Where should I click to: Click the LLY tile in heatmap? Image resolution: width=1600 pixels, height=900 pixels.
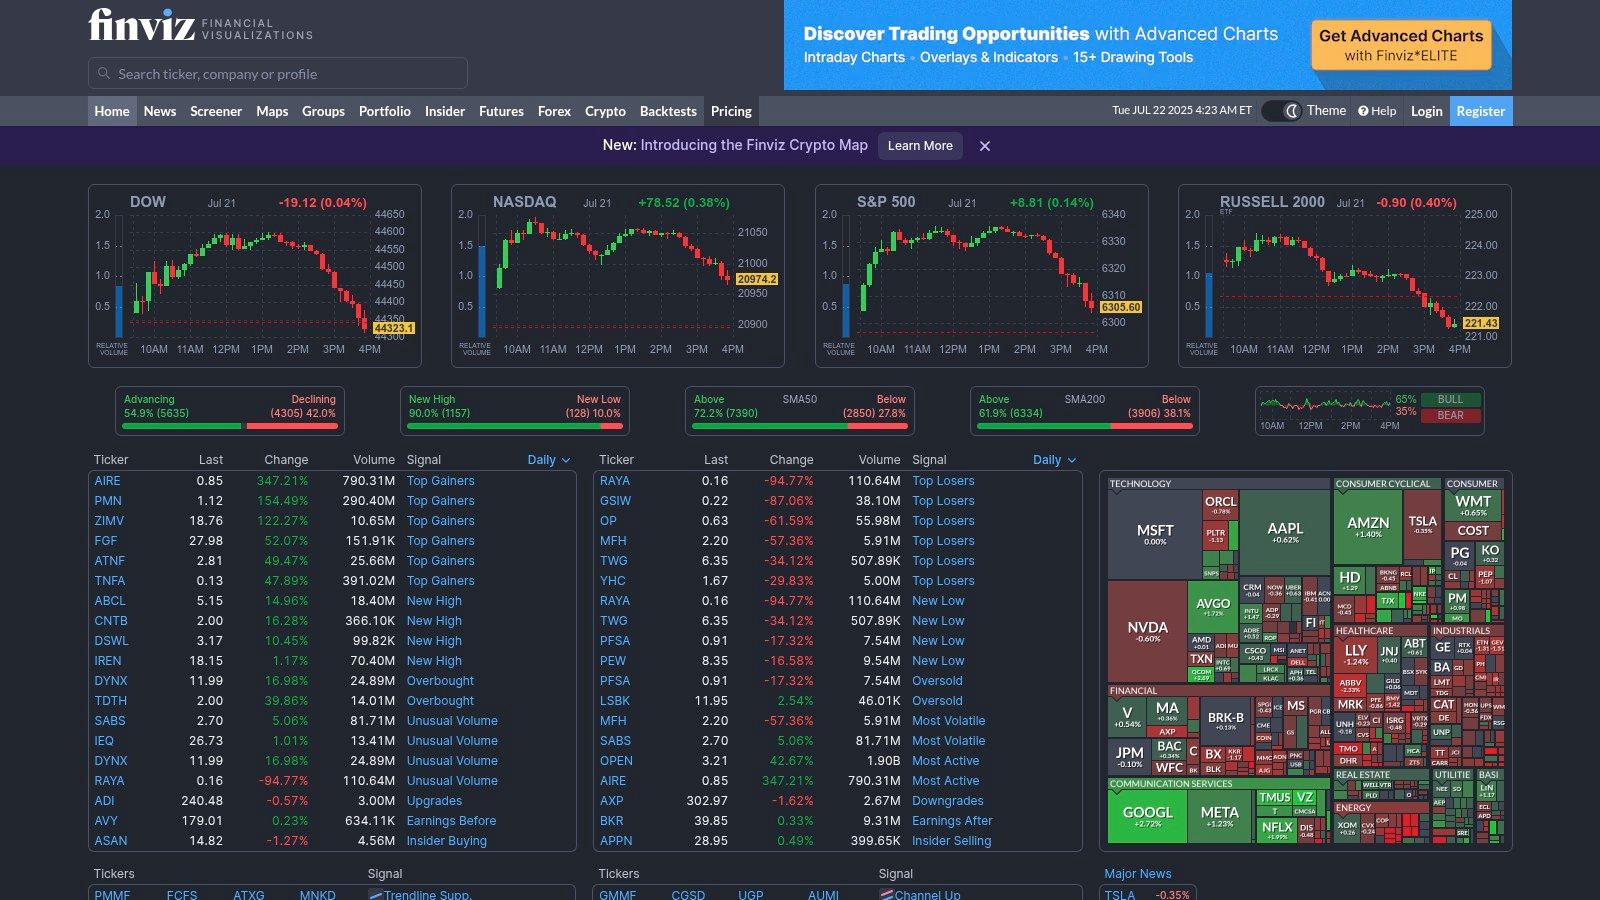click(1356, 654)
